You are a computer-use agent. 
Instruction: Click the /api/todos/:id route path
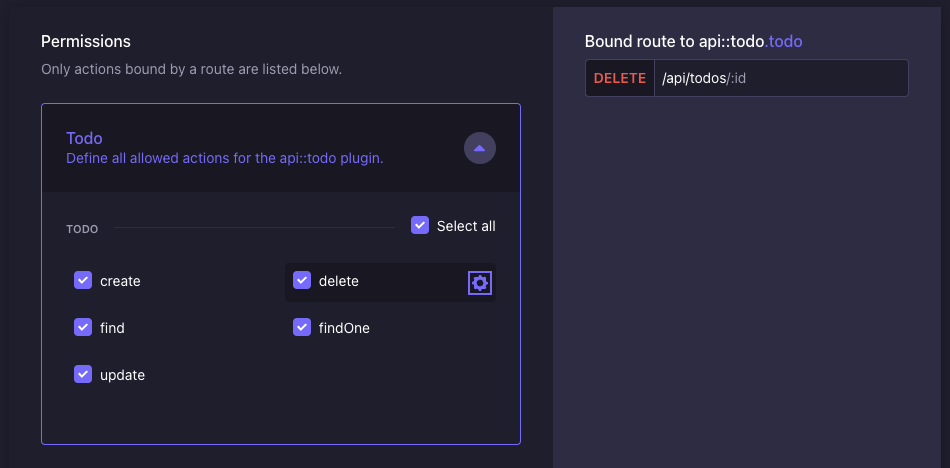[x=704, y=78]
